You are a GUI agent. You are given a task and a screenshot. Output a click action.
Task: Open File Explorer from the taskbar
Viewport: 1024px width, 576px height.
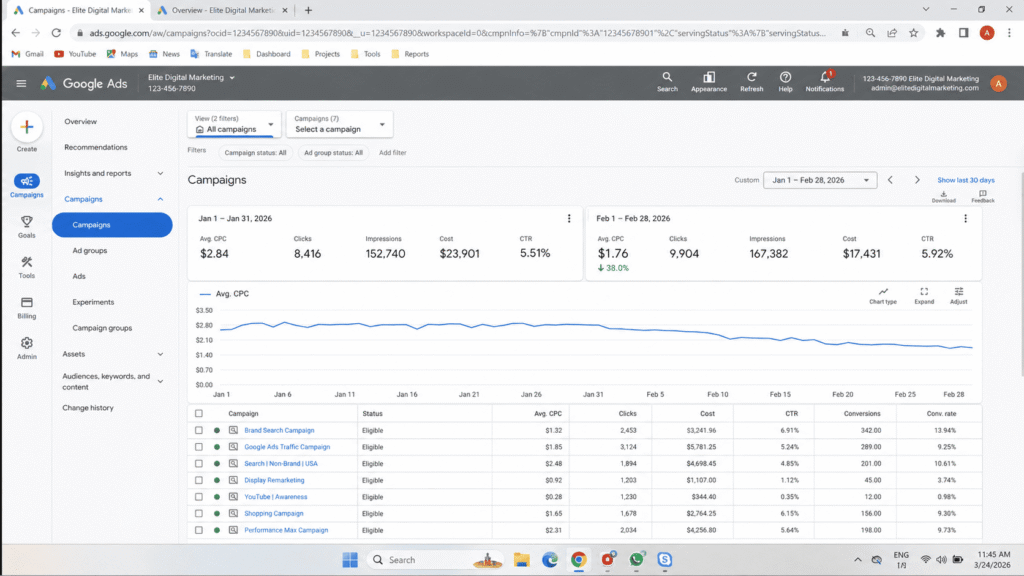pyautogui.click(x=521, y=560)
